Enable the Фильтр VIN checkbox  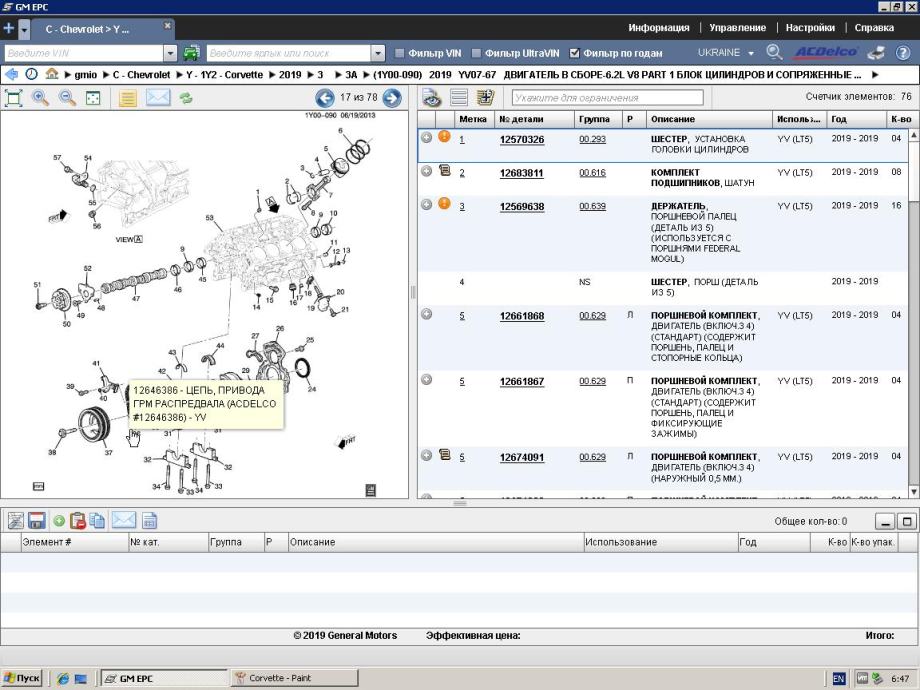click(x=400, y=53)
